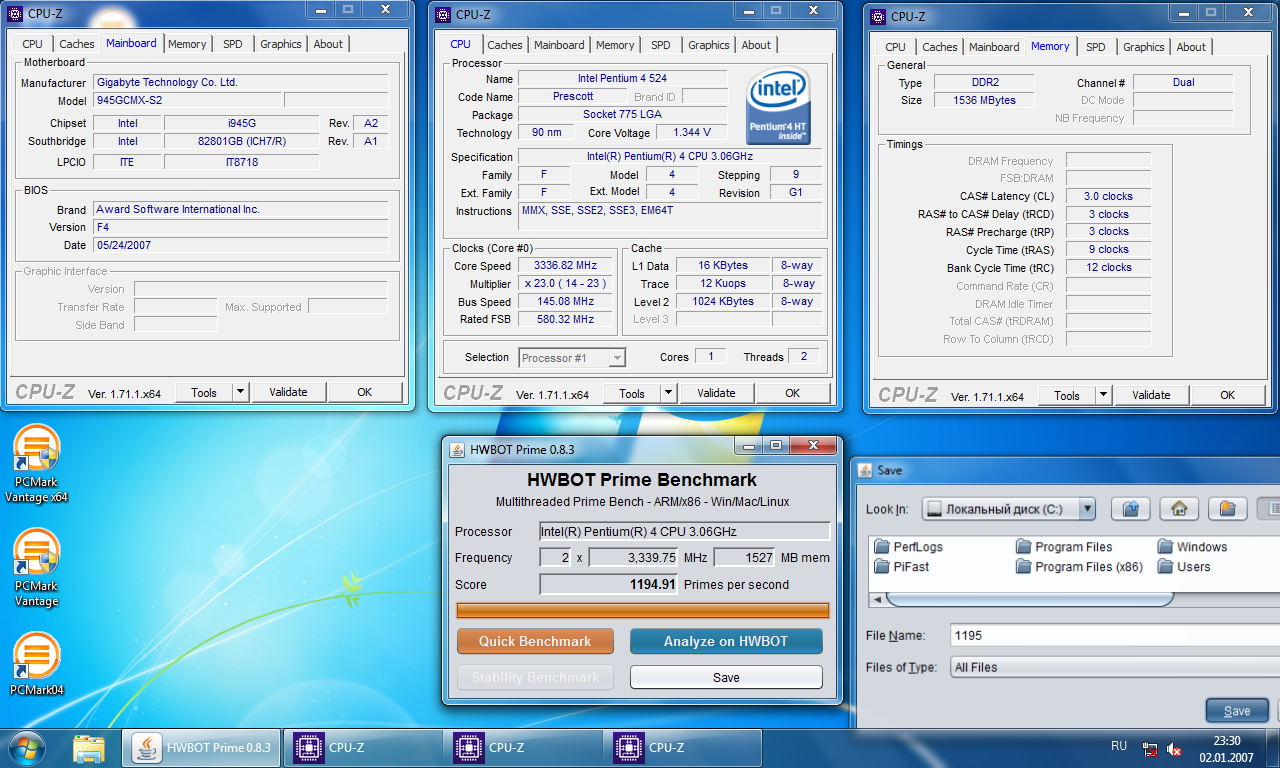Viewport: 1280px width, 768px height.
Task: Click the Multiplier value x 23.0 ( 14 - 23 )
Action: click(x=567, y=284)
